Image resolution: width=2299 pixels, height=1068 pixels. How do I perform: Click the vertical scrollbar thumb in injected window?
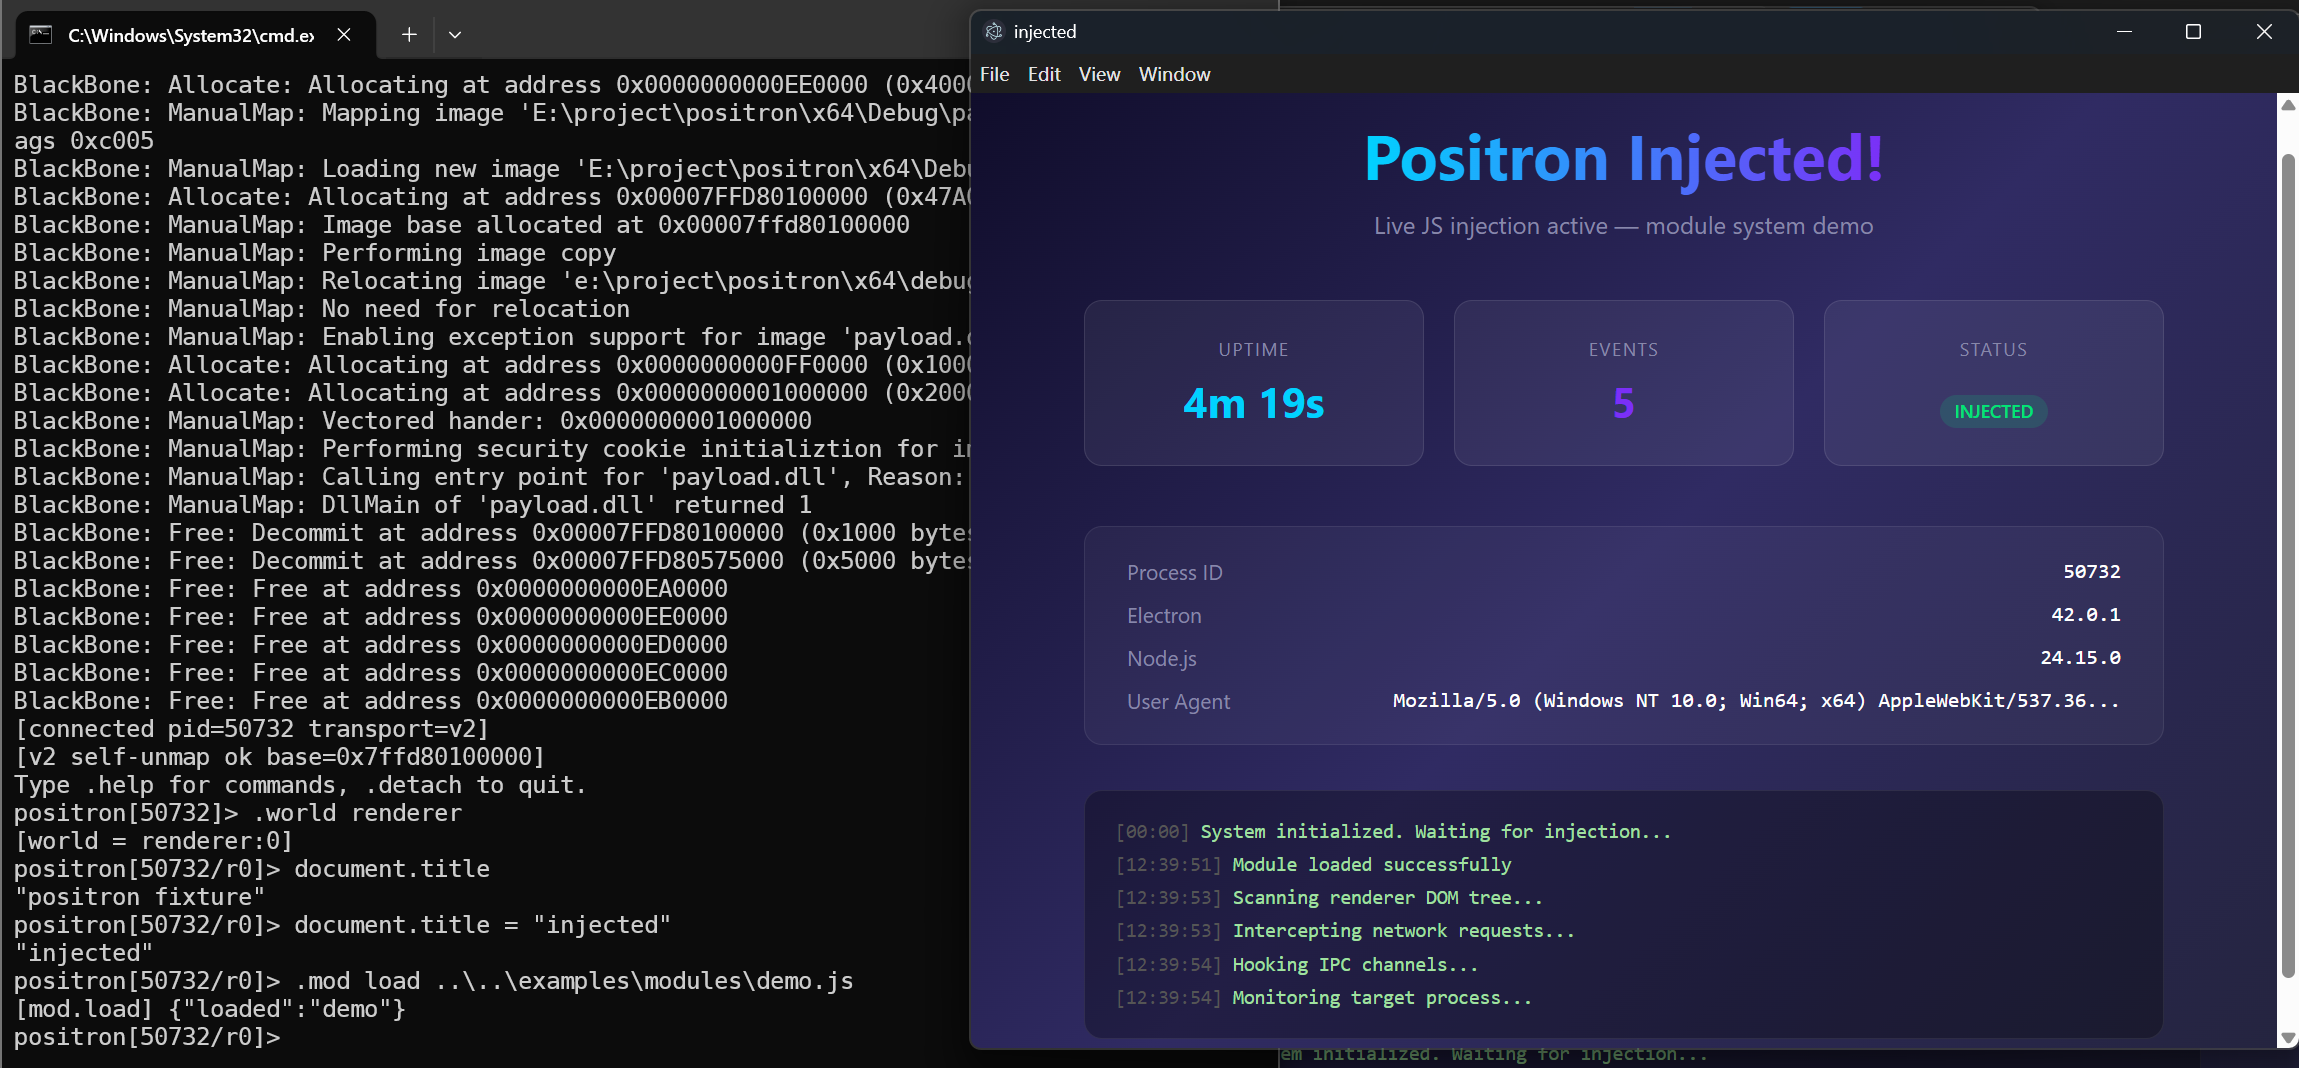pos(2288,565)
